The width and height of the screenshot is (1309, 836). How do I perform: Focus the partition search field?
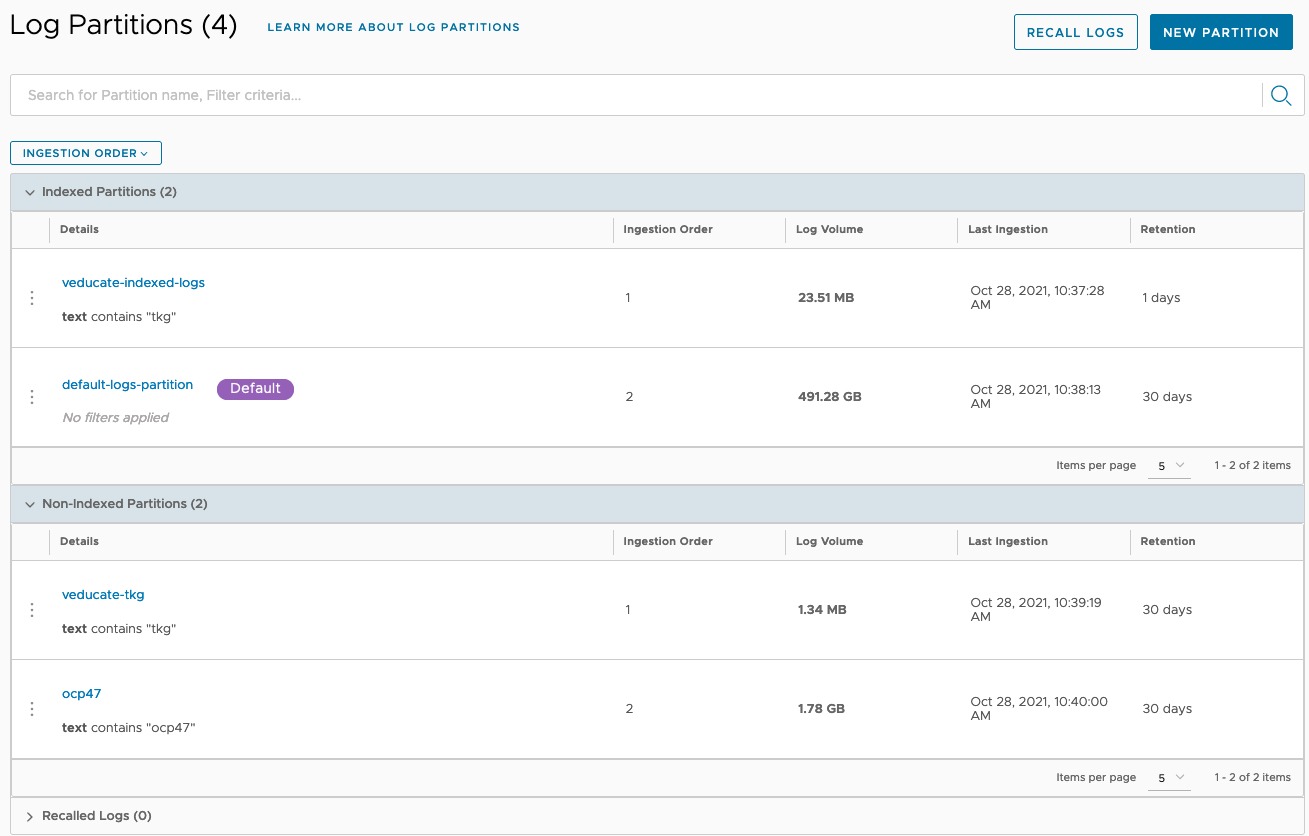[636, 95]
